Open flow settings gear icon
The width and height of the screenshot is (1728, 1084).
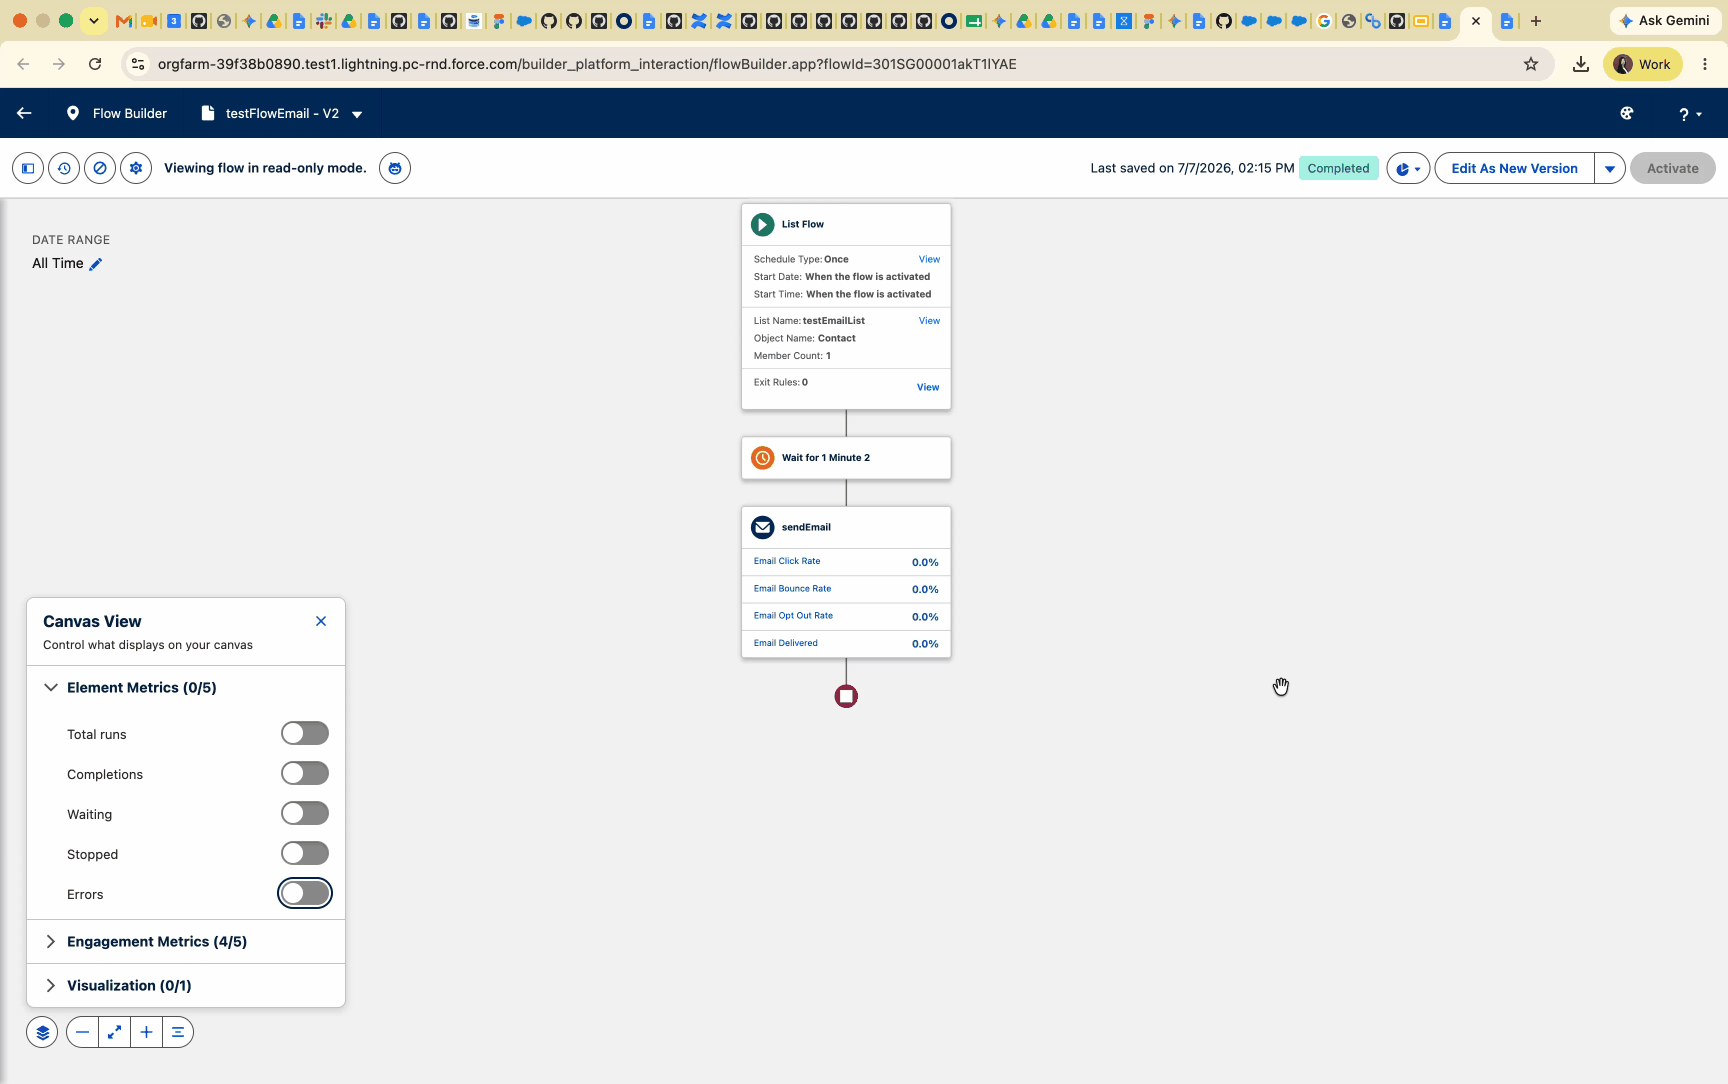click(x=136, y=168)
